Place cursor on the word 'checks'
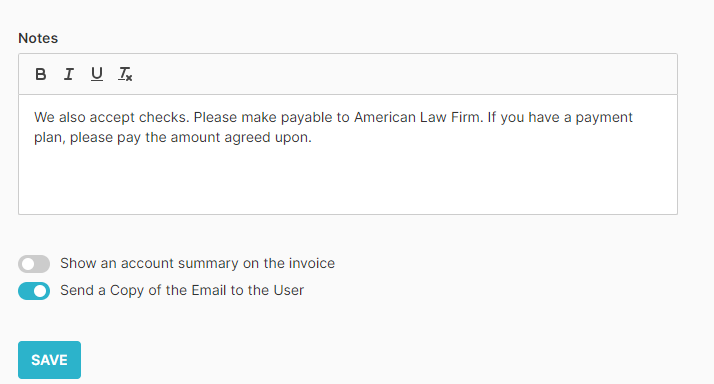This screenshot has height=384, width=714. pyautogui.click(x=164, y=118)
